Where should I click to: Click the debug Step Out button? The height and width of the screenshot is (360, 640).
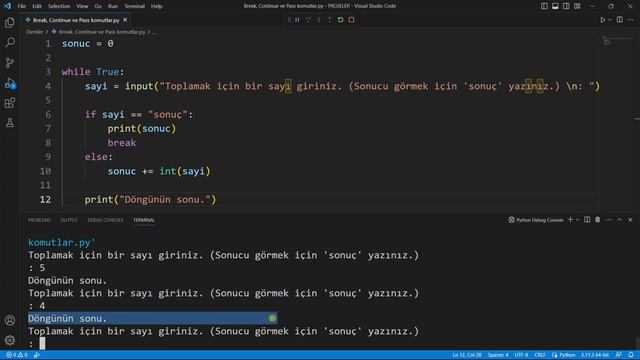coord(330,20)
